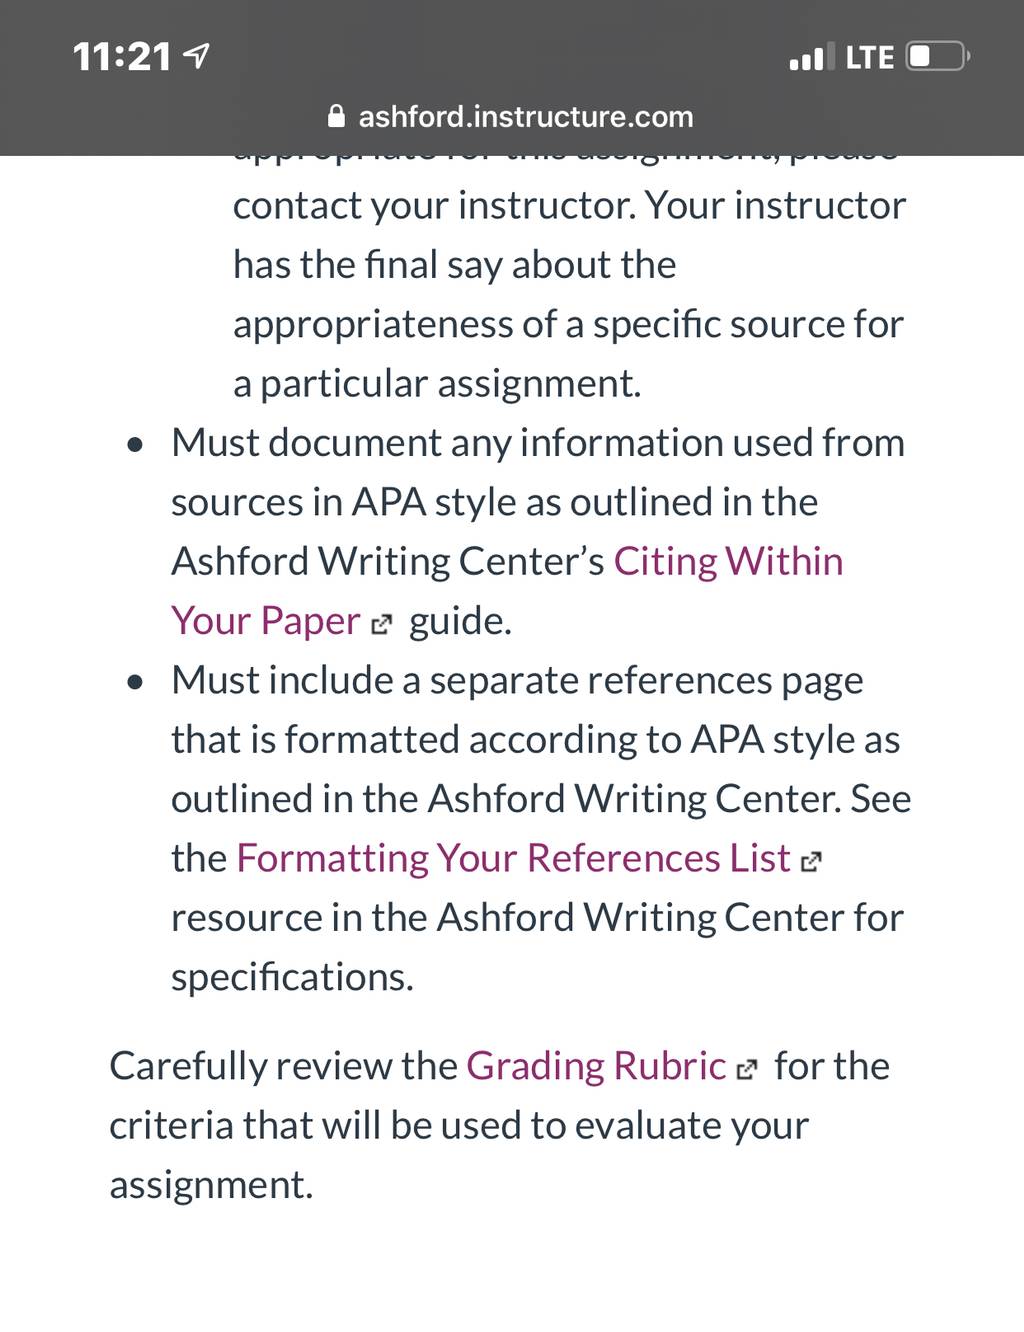This screenshot has height=1332, width=1024.
Task: Tap the LTE network indicator
Action: pos(869,57)
